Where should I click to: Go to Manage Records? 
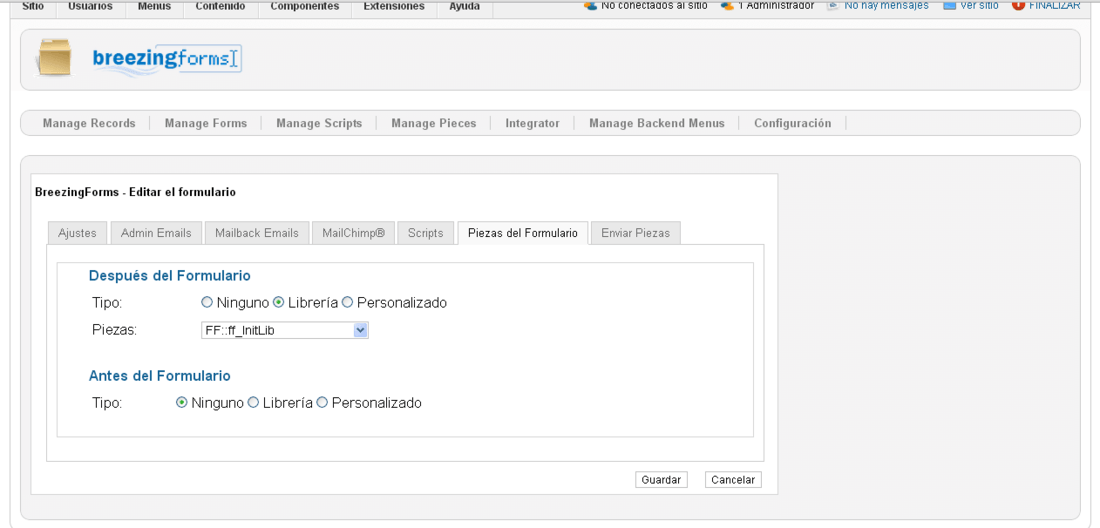coord(89,123)
